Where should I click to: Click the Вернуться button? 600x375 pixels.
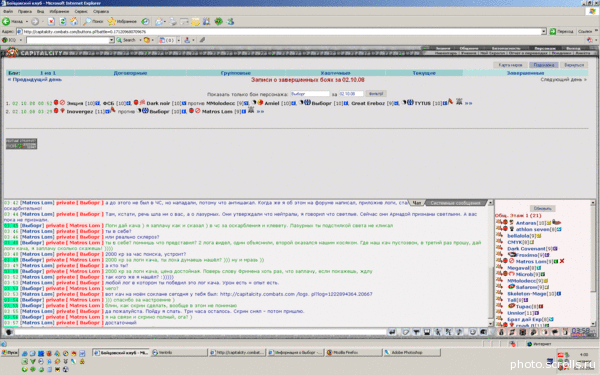tap(574, 65)
